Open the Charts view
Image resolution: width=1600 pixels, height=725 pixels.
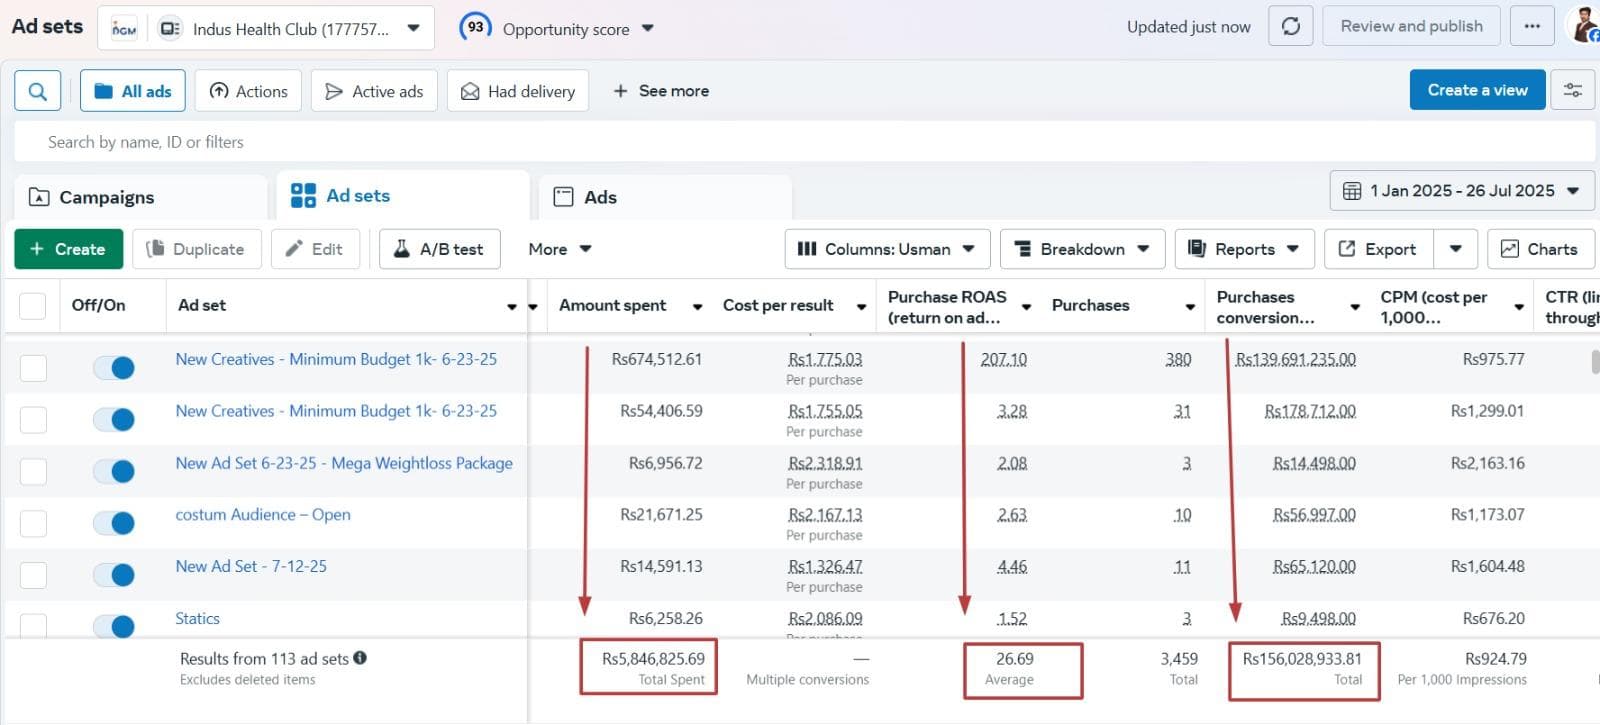pyautogui.click(x=1540, y=249)
